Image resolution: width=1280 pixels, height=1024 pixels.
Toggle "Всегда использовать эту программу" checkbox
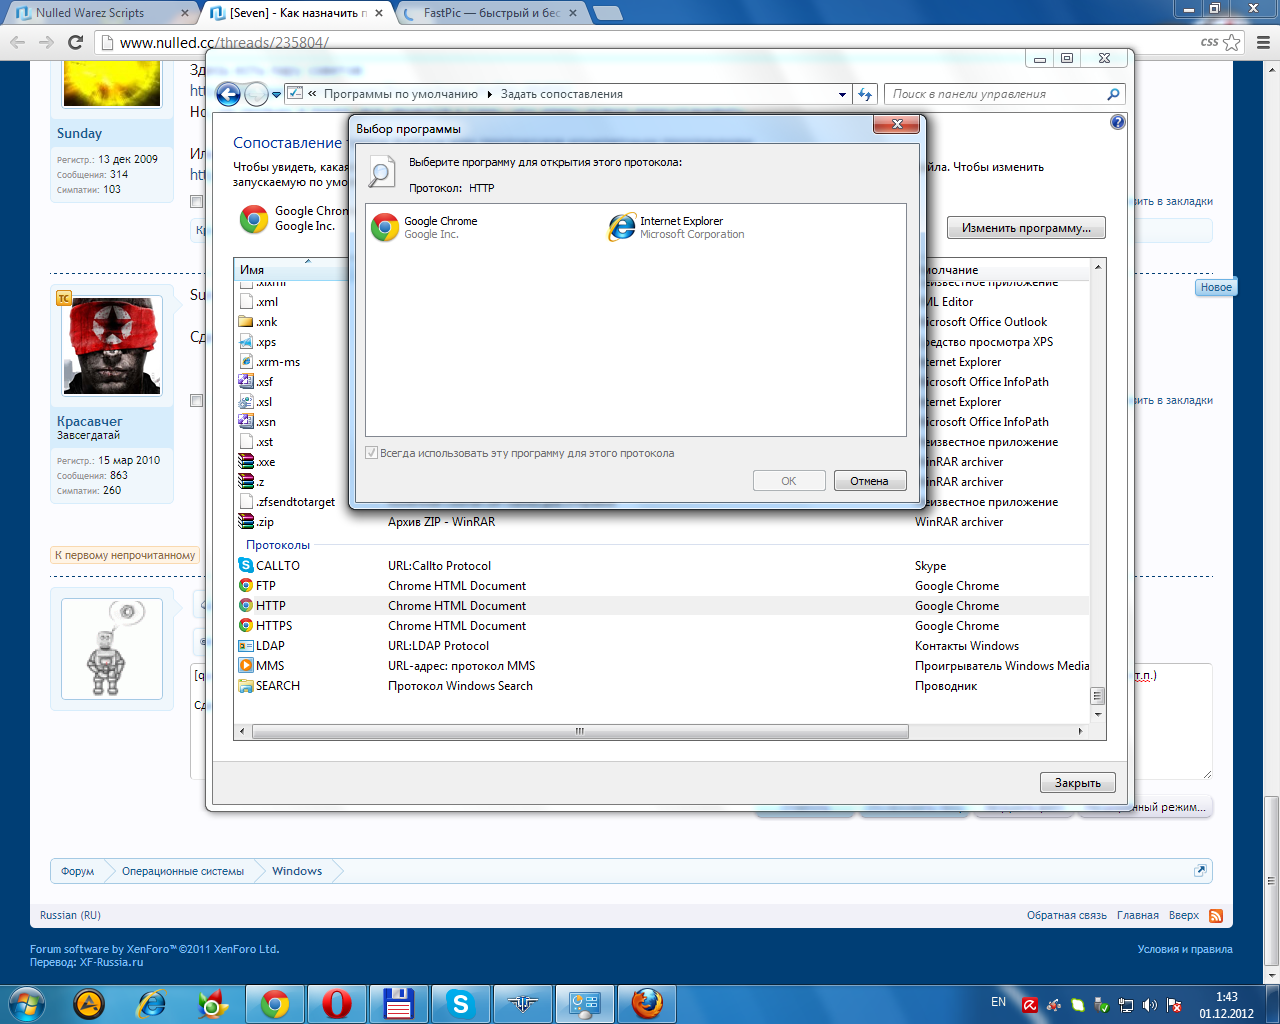click(x=372, y=453)
